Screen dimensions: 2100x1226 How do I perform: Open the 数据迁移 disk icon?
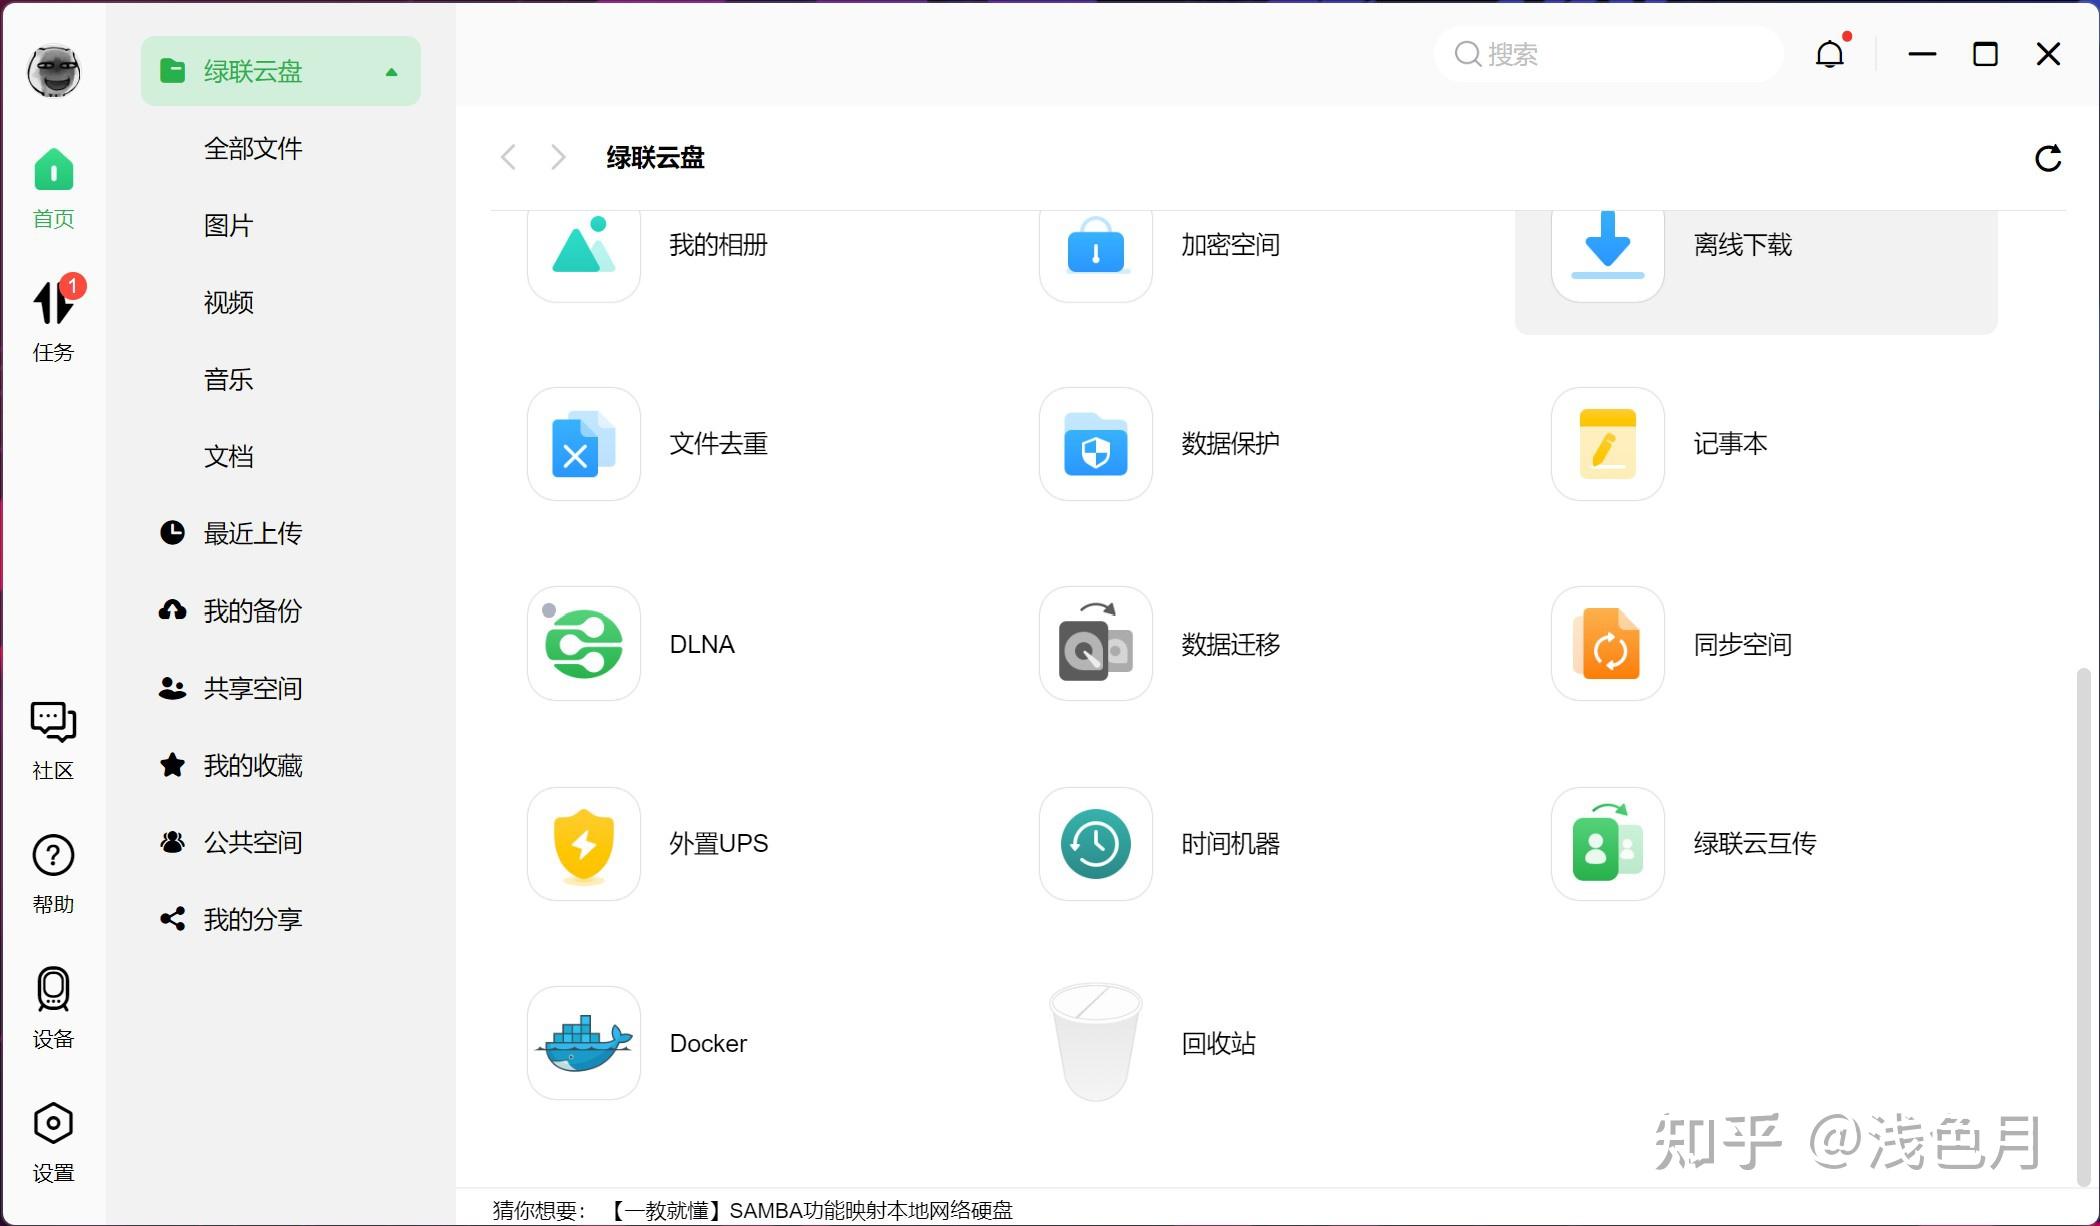coord(1096,644)
